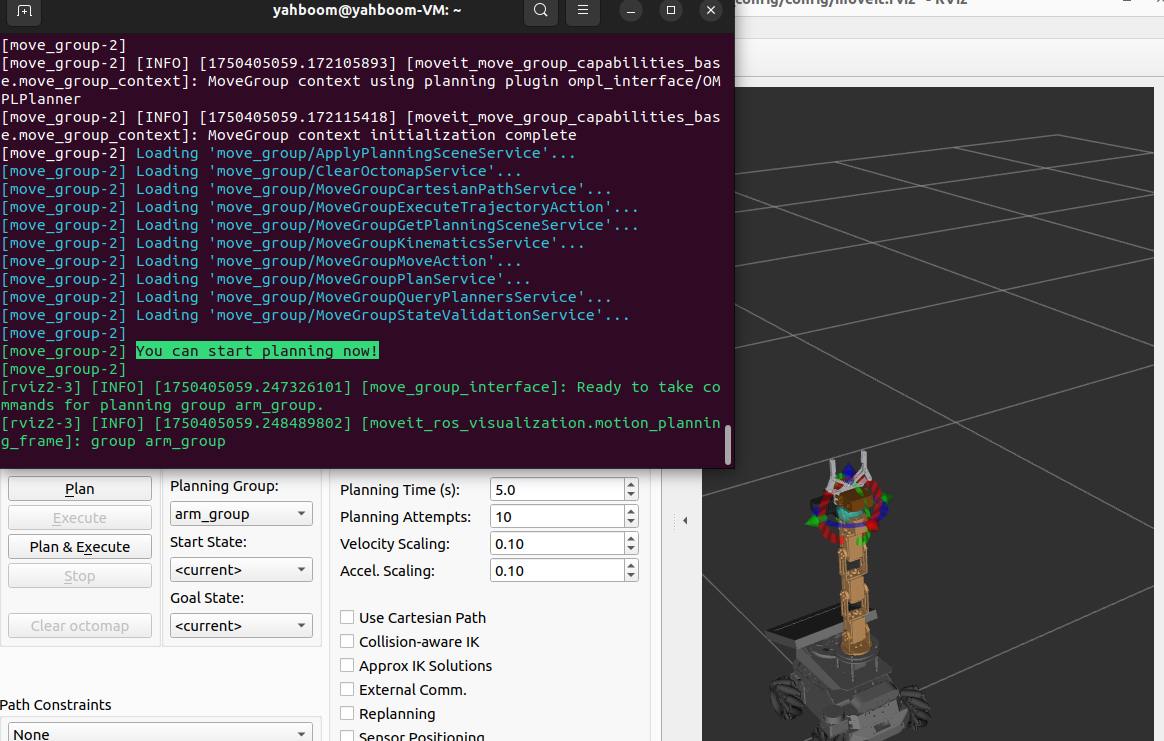This screenshot has height=741, width=1164.
Task: Check Approx IK Solutions
Action: point(347,665)
